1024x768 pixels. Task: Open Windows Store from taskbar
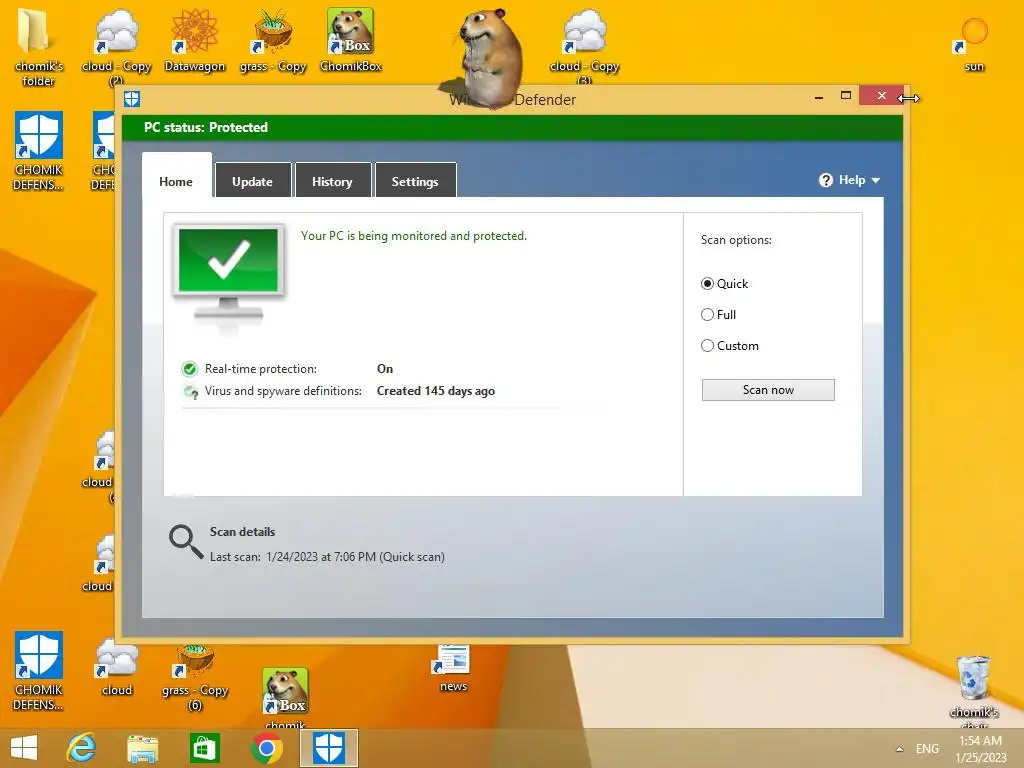(x=204, y=748)
